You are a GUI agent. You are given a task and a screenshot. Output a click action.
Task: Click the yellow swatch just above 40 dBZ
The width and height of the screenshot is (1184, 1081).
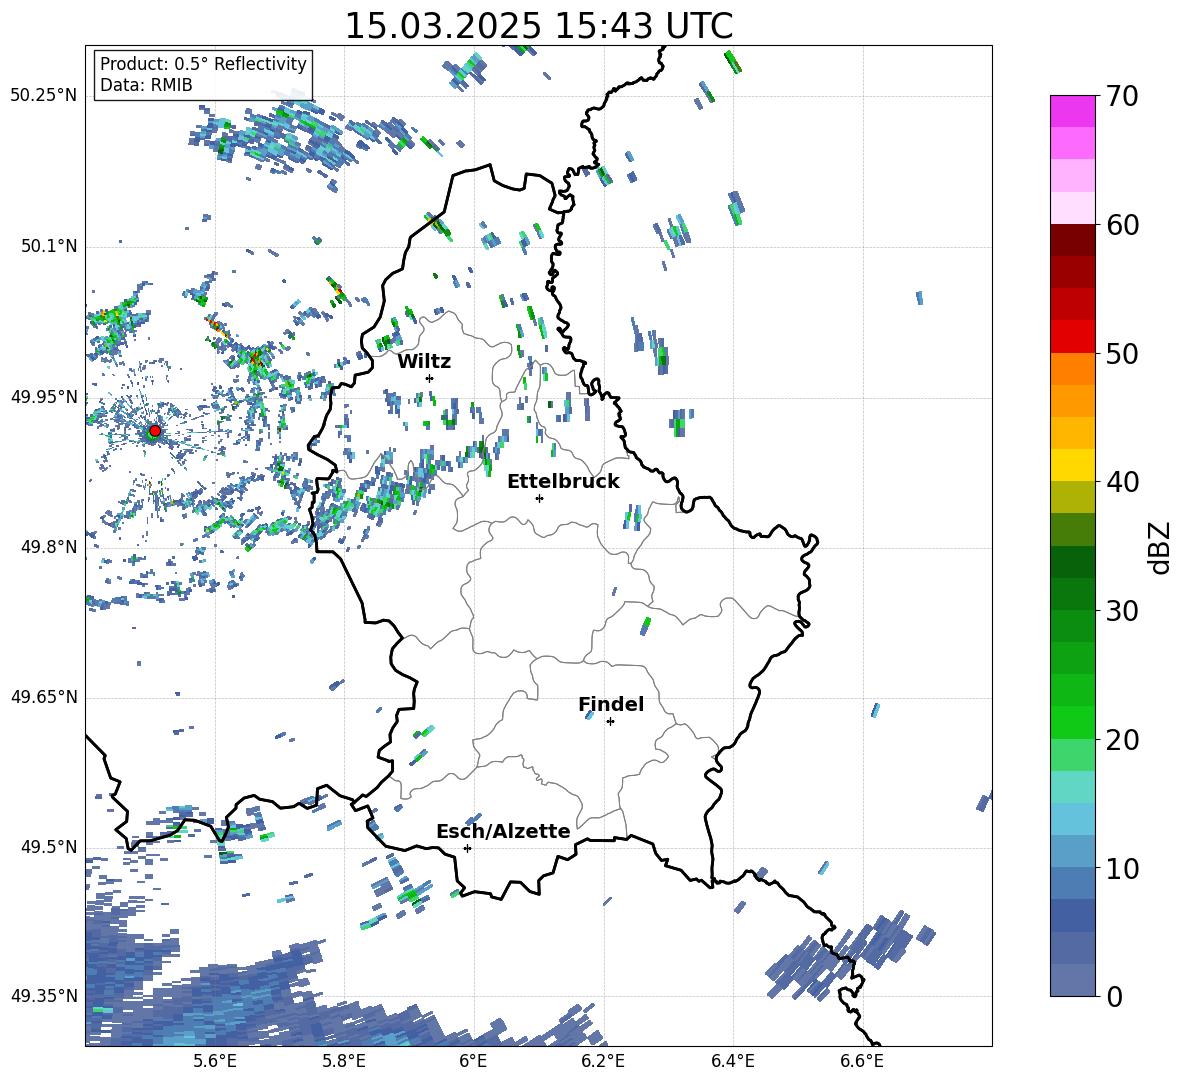click(1072, 465)
